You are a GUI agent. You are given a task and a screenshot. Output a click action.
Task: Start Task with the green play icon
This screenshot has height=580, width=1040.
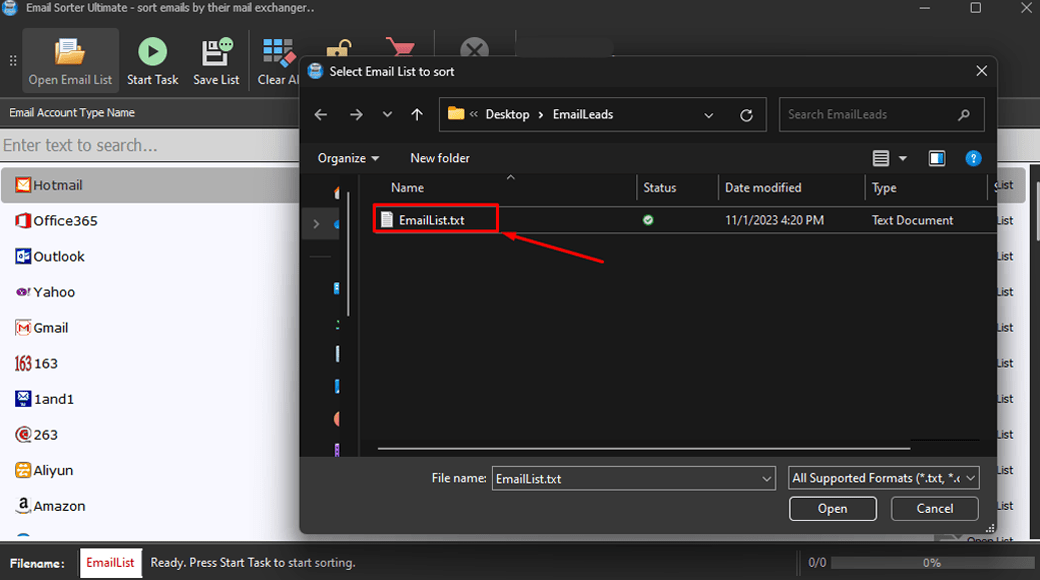(153, 62)
